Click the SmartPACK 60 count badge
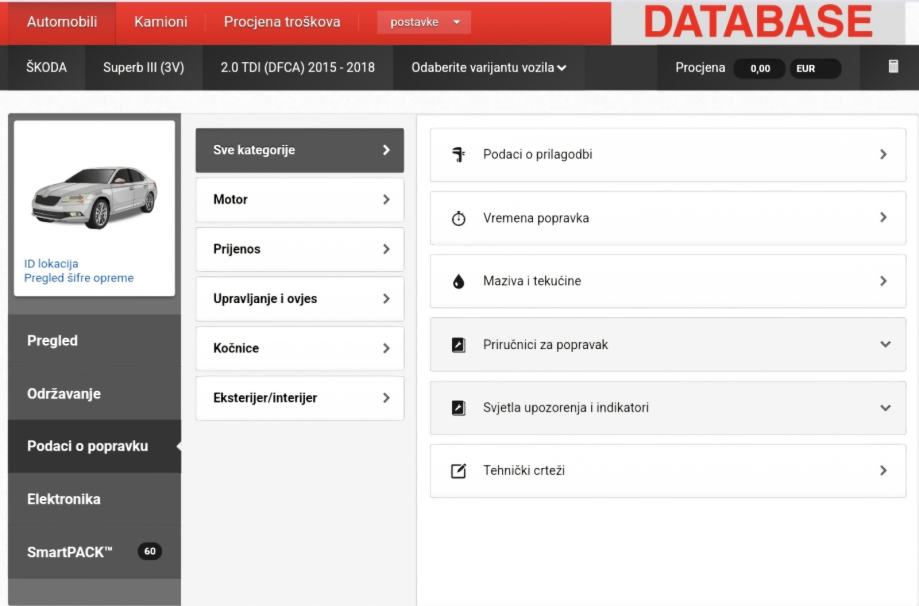 149,551
